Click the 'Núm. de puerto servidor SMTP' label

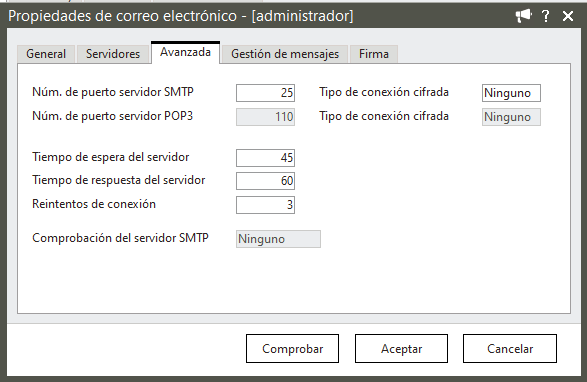pos(113,92)
